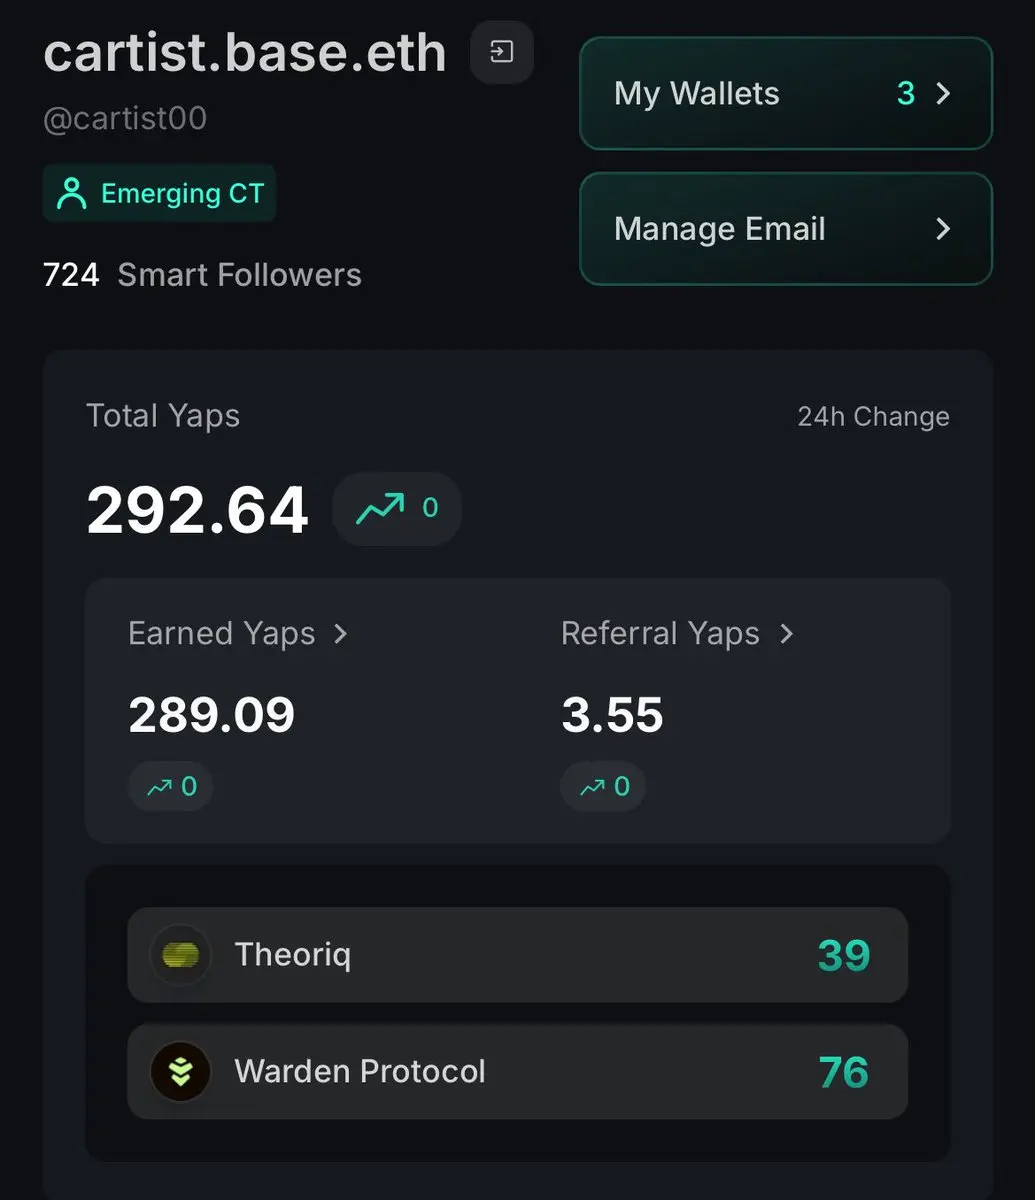
Task: Click the Referral Yaps trend change badge
Action: pyautogui.click(x=603, y=787)
